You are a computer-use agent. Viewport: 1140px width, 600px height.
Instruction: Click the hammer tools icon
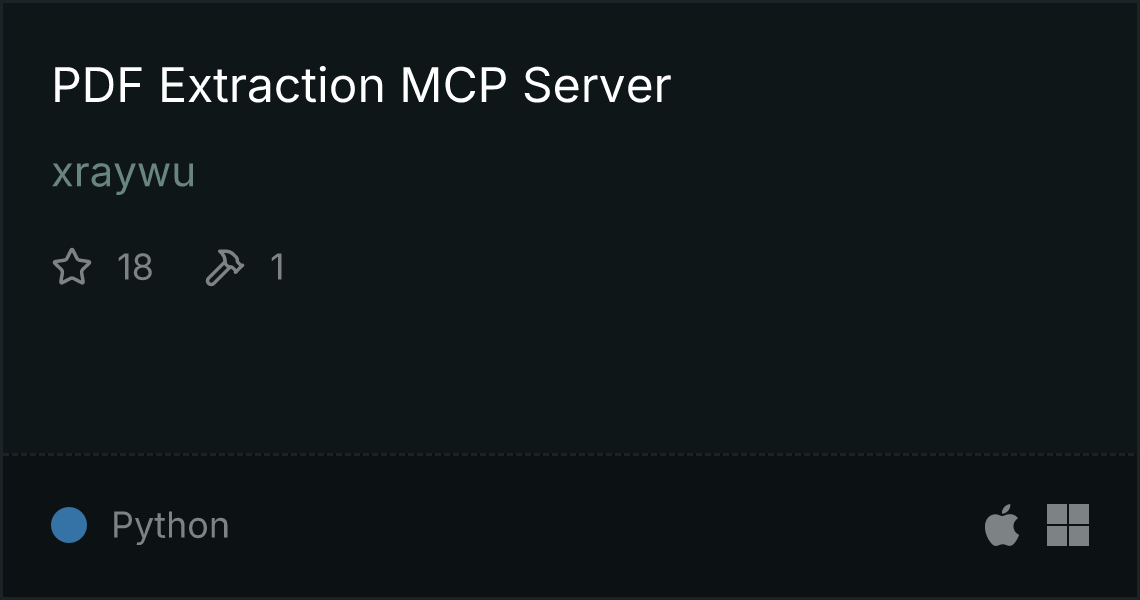[x=225, y=267]
